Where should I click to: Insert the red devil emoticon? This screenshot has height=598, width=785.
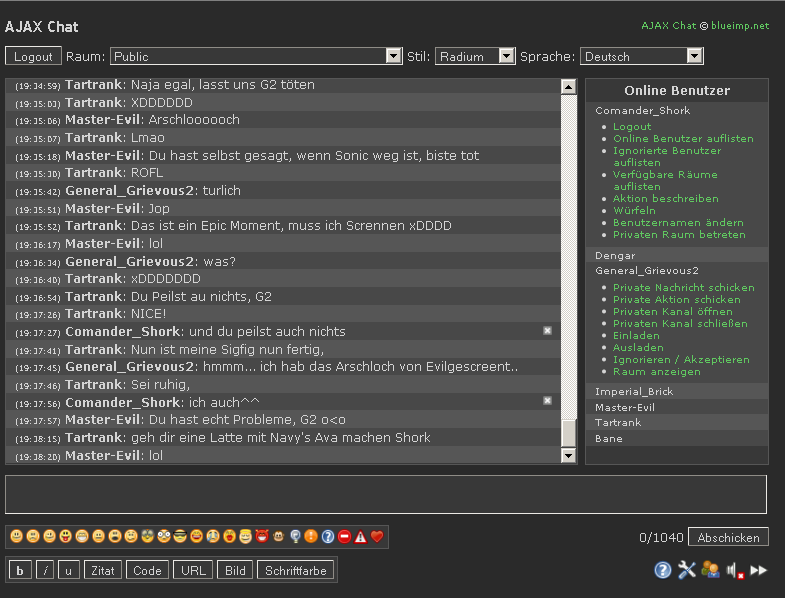pyautogui.click(x=262, y=537)
